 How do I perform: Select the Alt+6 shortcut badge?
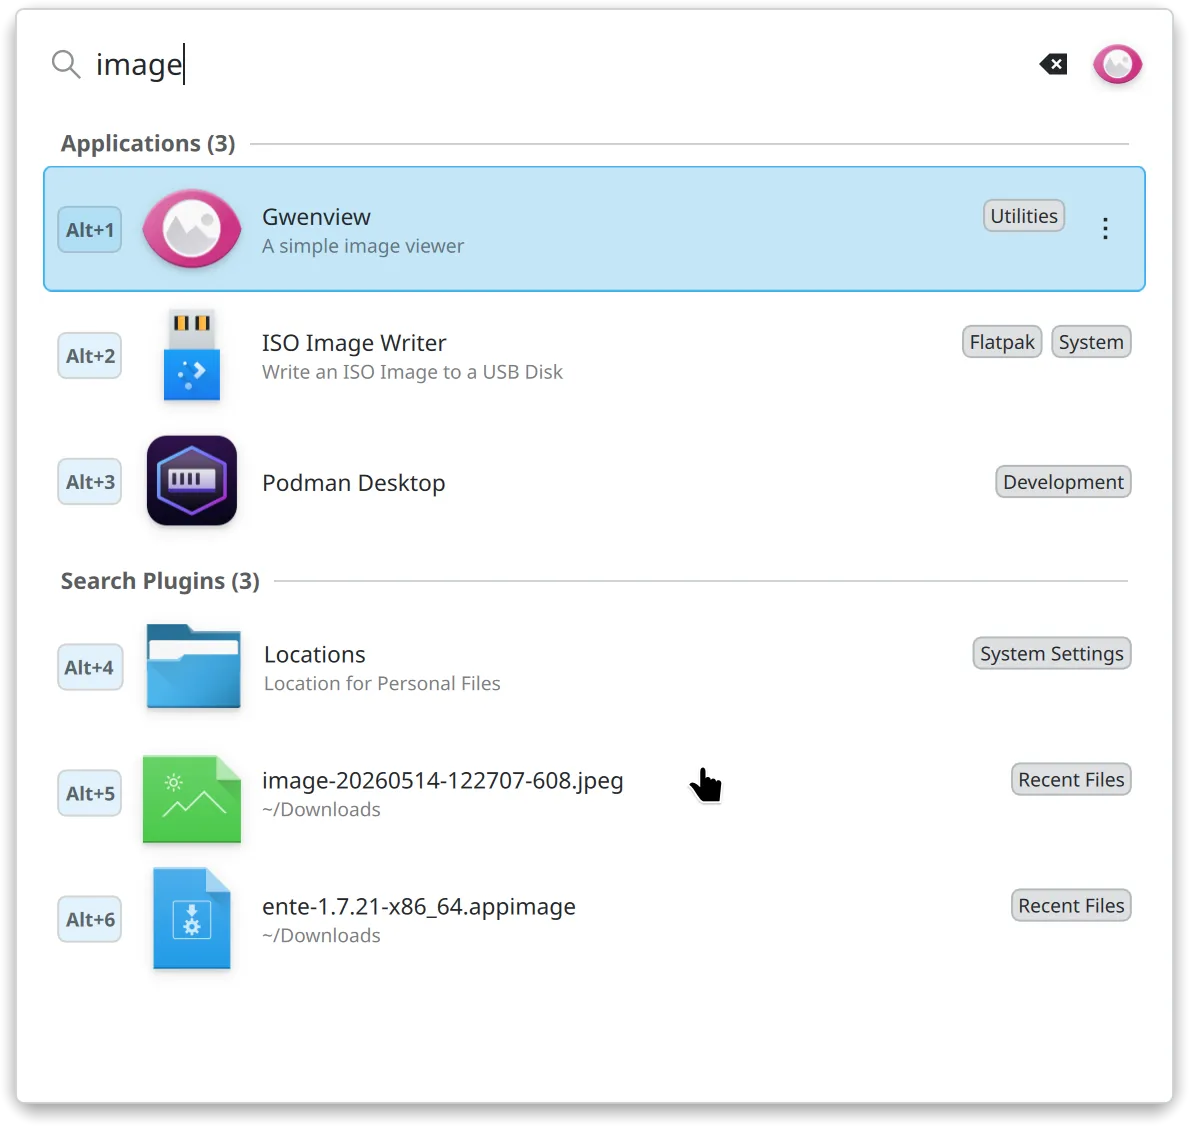pos(89,919)
